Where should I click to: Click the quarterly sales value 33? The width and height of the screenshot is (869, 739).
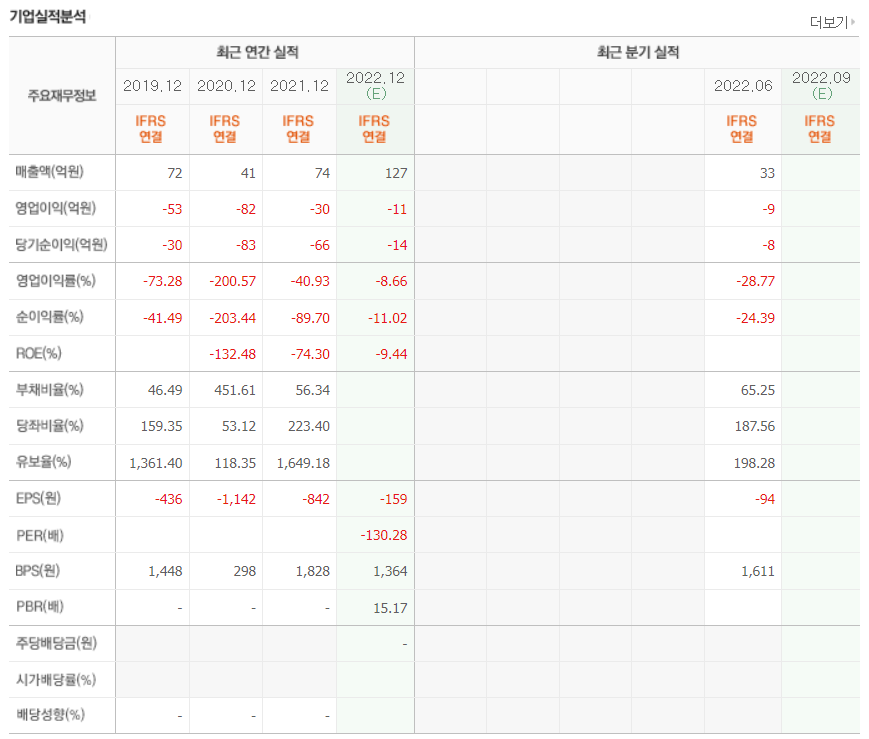coord(768,174)
